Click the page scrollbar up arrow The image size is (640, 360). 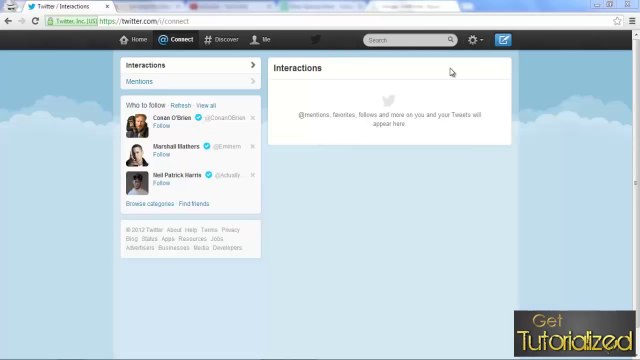[x=636, y=35]
